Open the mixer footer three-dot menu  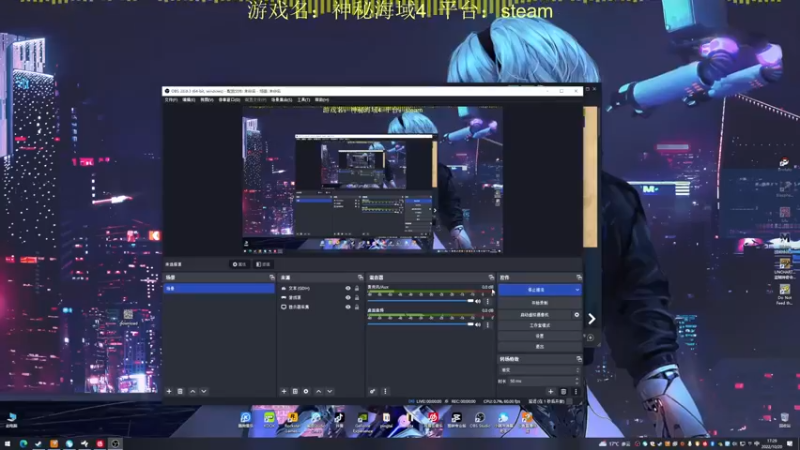(x=385, y=391)
